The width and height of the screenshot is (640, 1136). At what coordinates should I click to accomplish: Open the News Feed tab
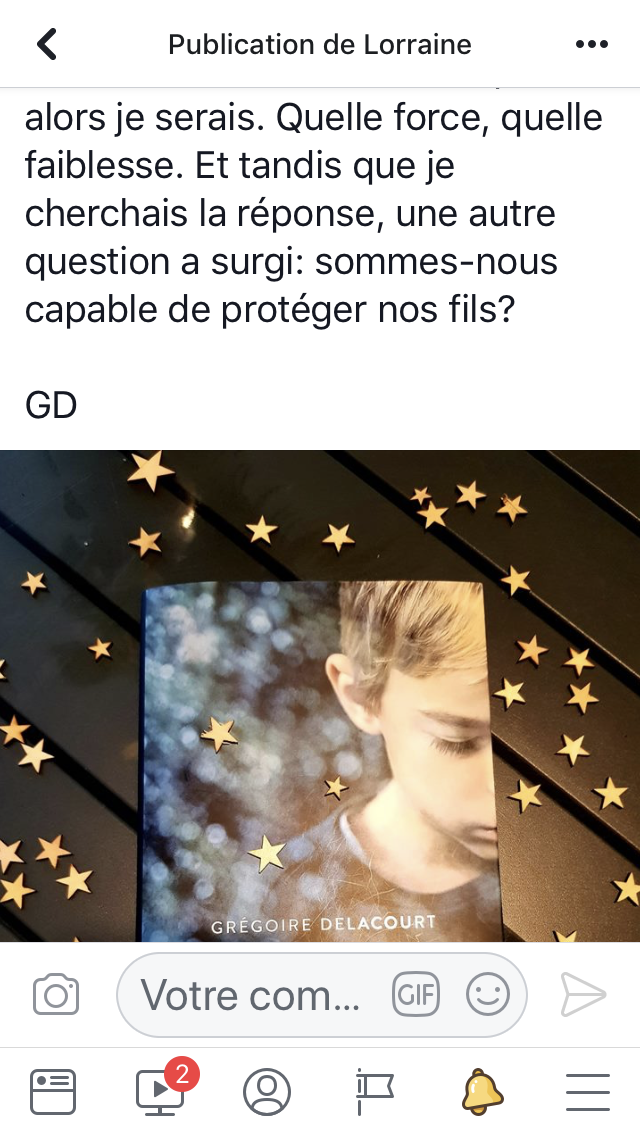[x=53, y=1091]
